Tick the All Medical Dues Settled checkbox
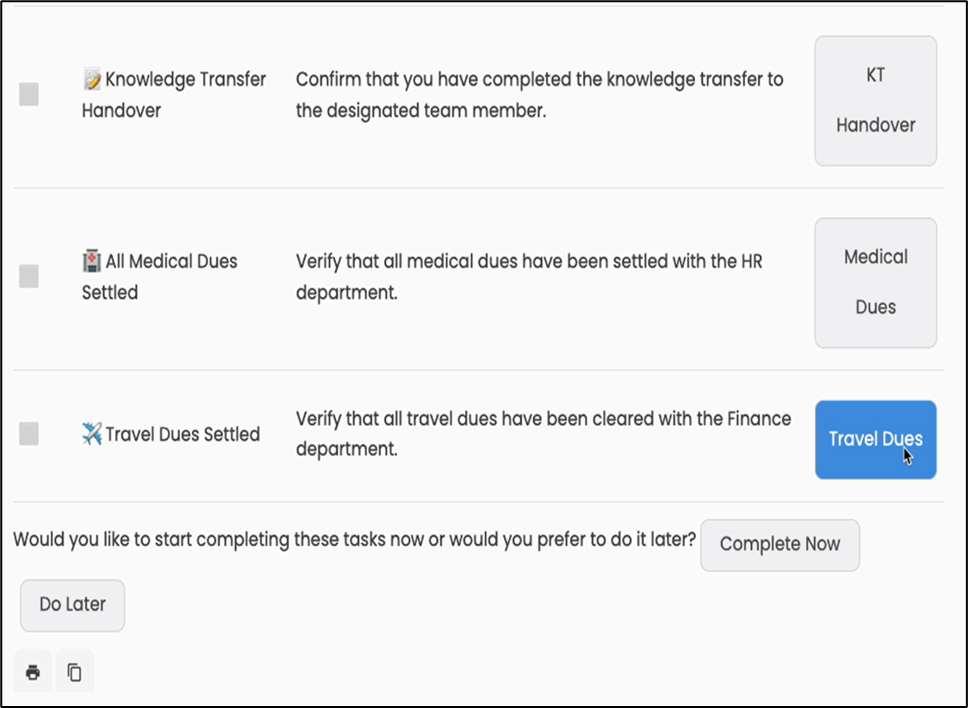The width and height of the screenshot is (968, 708). point(29,276)
